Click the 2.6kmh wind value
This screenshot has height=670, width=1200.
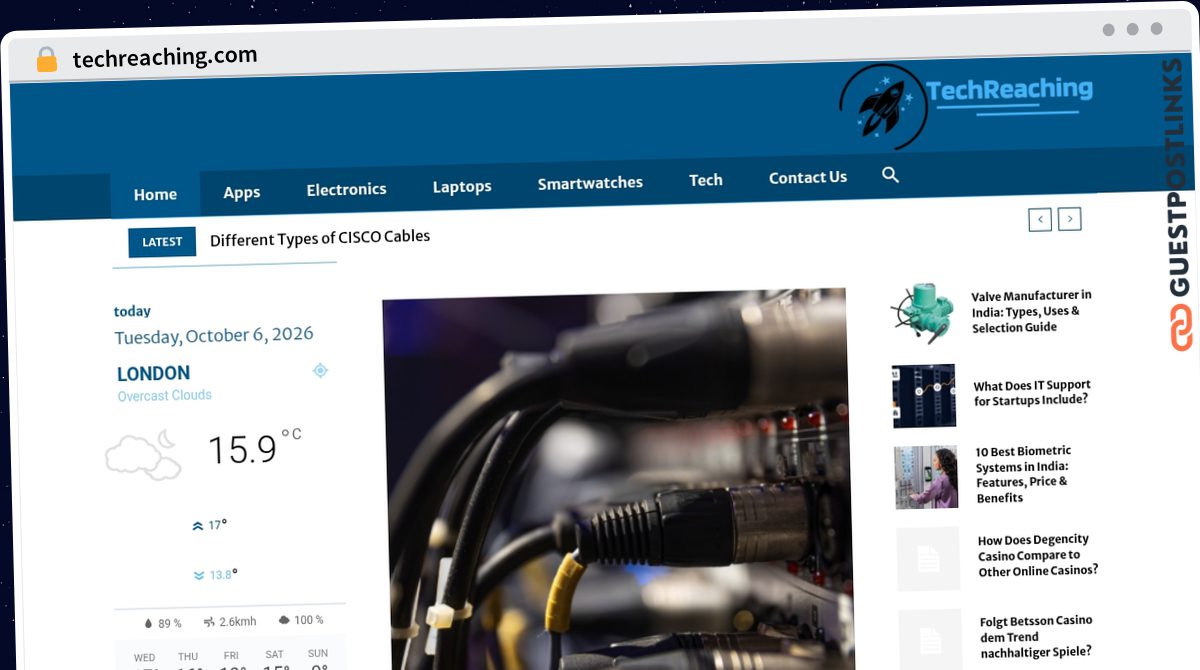tap(238, 621)
